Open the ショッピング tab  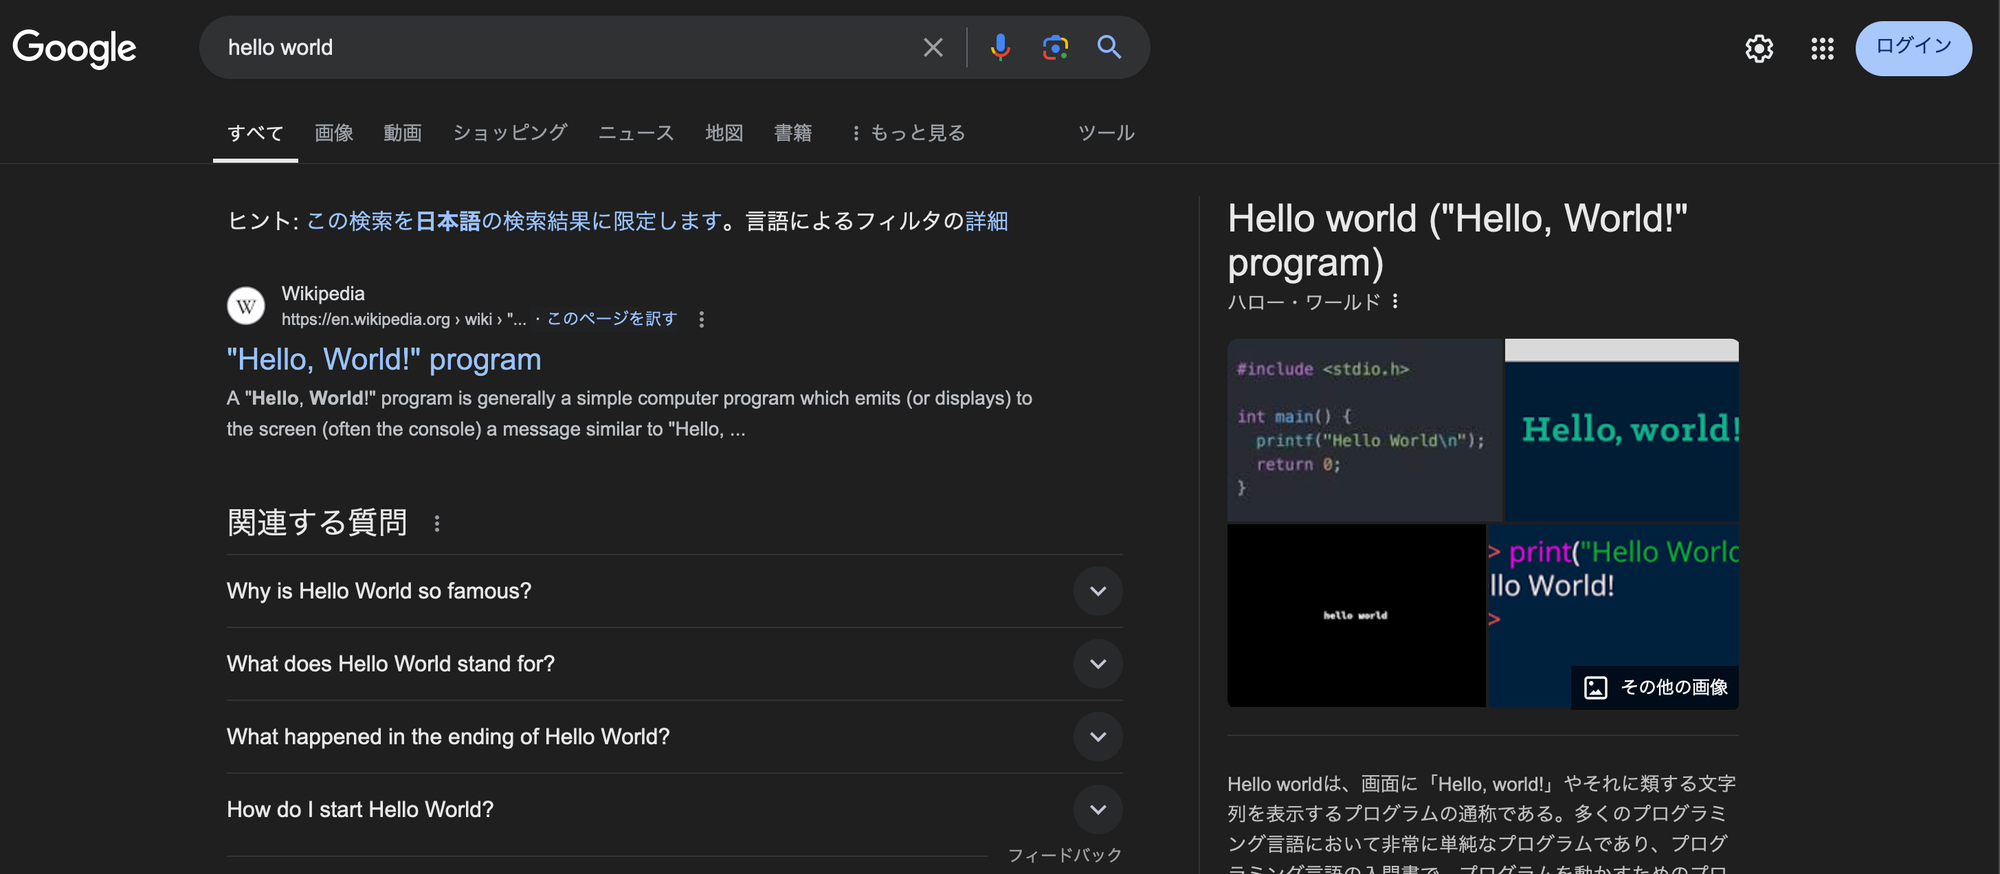coord(510,133)
